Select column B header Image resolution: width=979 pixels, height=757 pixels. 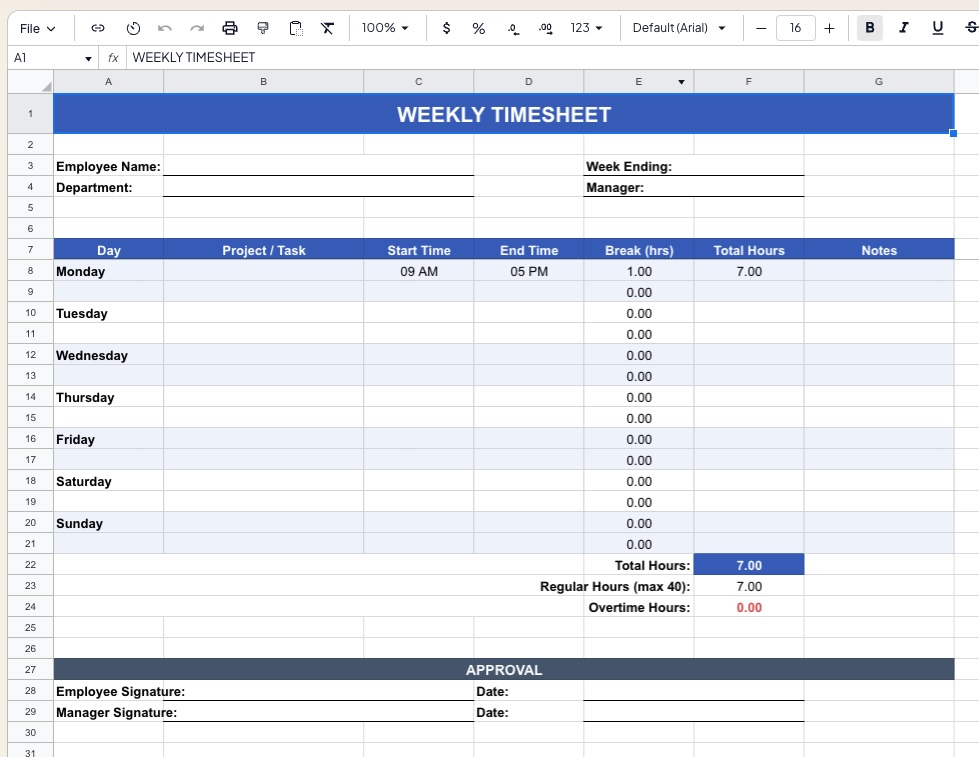point(263,82)
